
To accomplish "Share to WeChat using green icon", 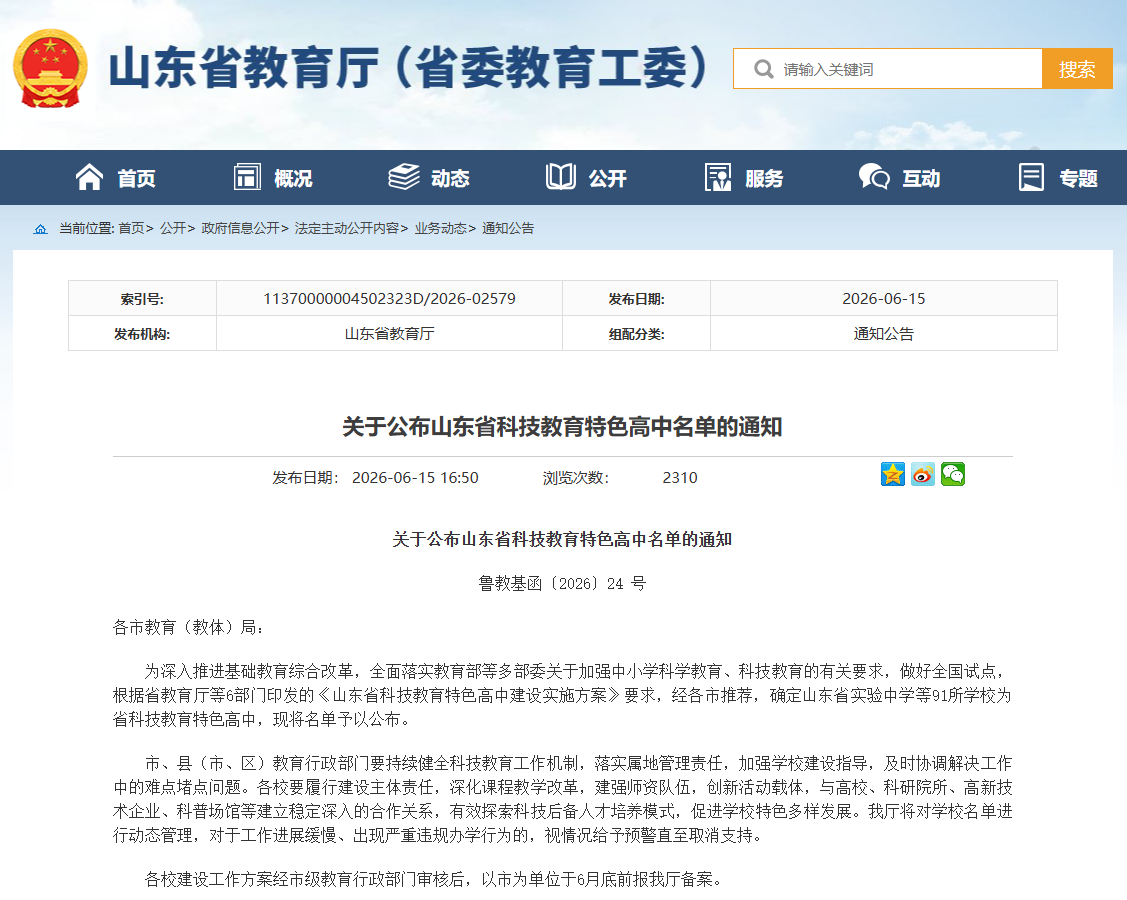I will [x=953, y=474].
